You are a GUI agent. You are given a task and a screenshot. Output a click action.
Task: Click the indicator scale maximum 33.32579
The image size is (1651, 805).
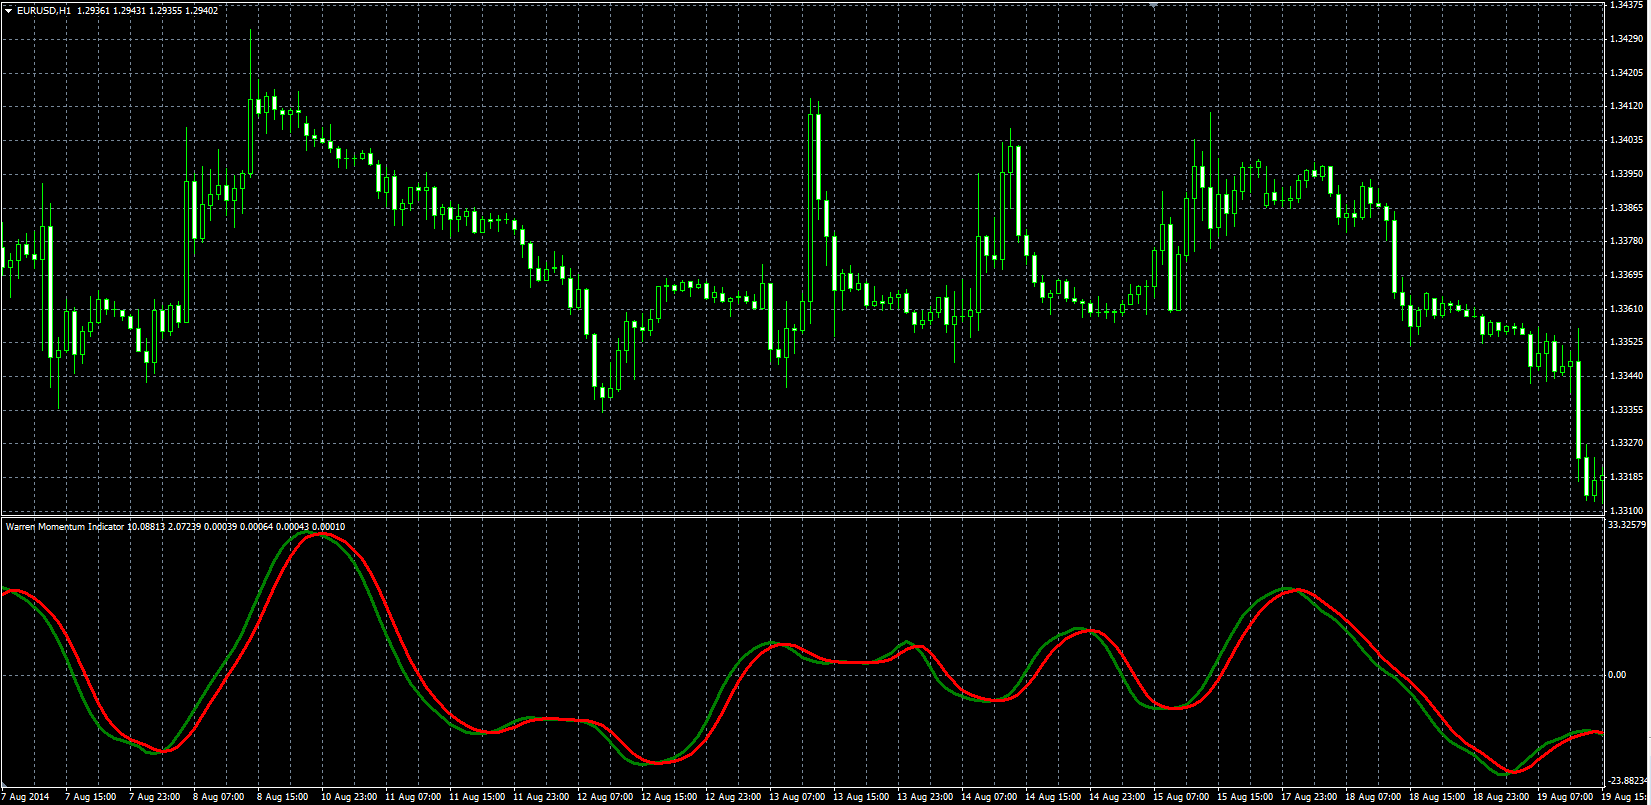tap(1628, 524)
